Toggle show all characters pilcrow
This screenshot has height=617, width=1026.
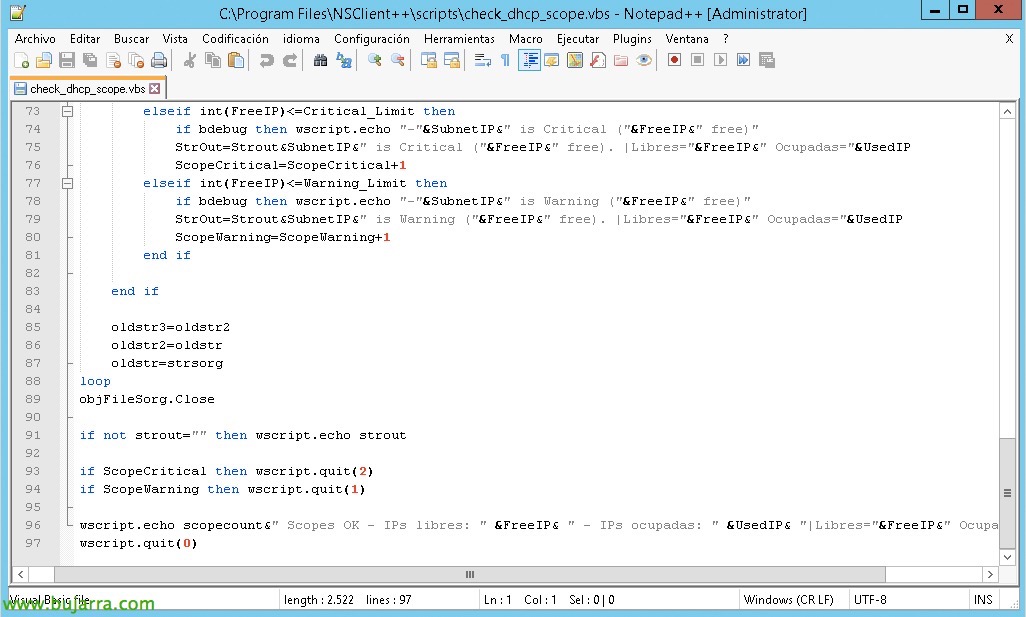pos(505,61)
